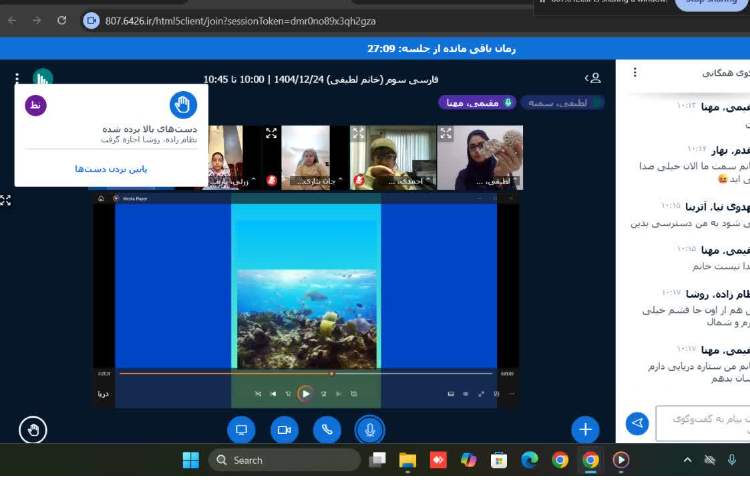Click the مقیمی، مهنا talking indicator pill

coord(477,103)
